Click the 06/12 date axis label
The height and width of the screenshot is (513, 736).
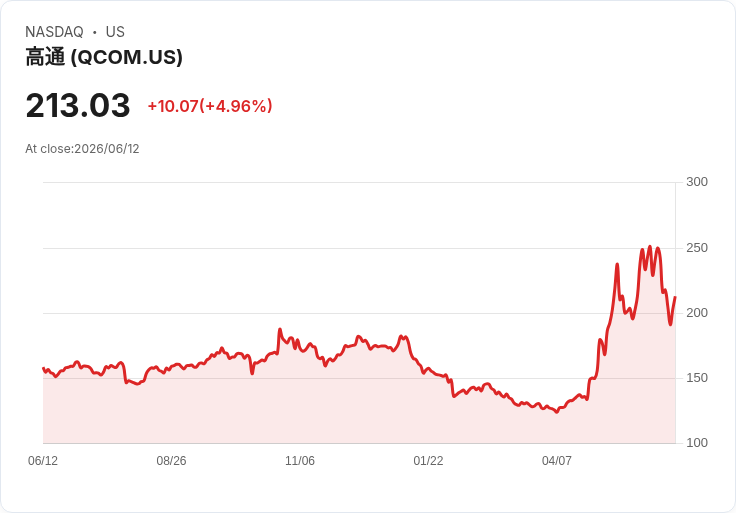(x=43, y=460)
